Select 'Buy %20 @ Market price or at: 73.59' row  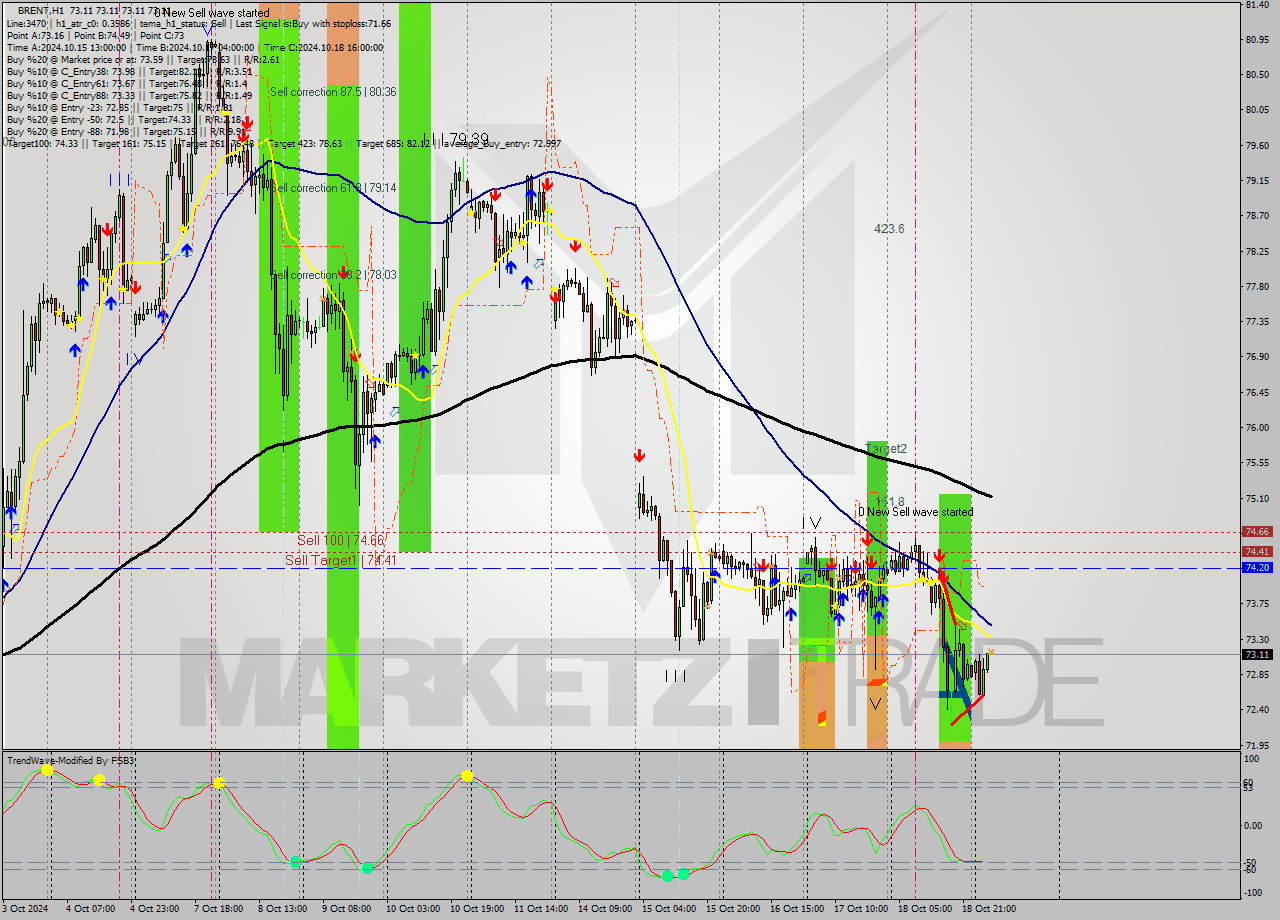click(143, 59)
